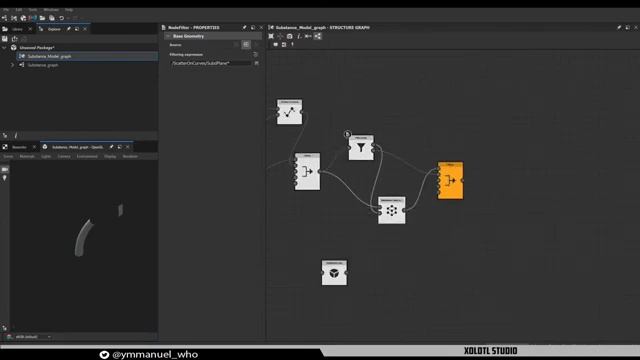Click the align nodes icon in graph toolbar
Viewport: 640px width, 360px height.
308,36
